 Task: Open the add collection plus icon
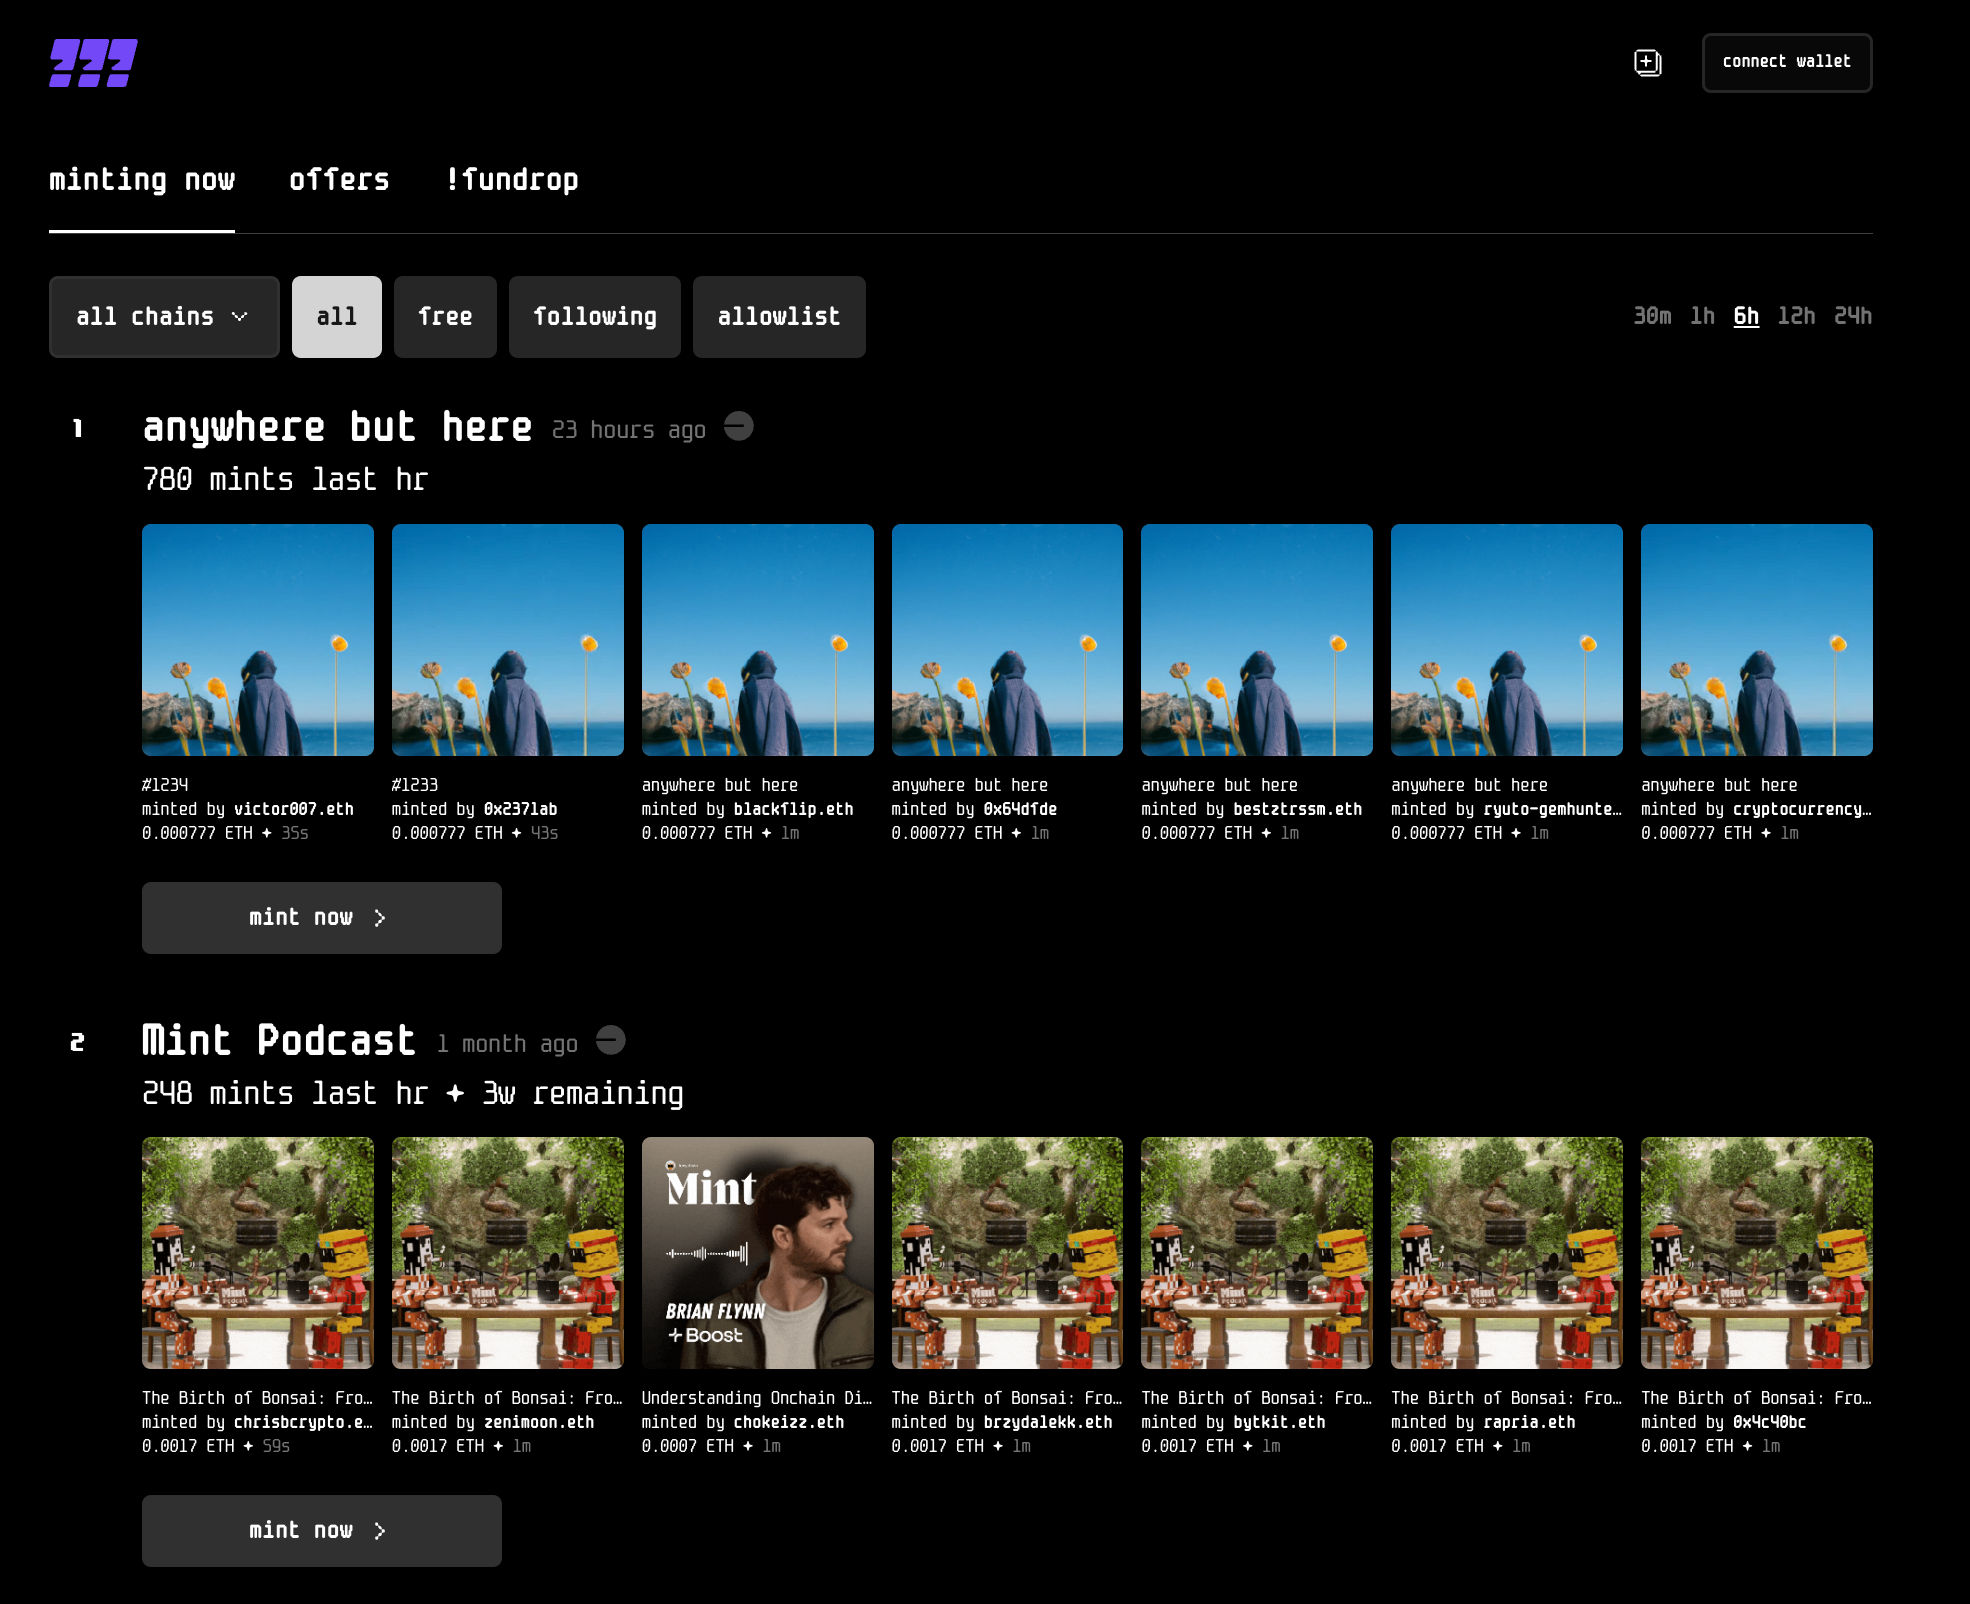pos(1647,63)
